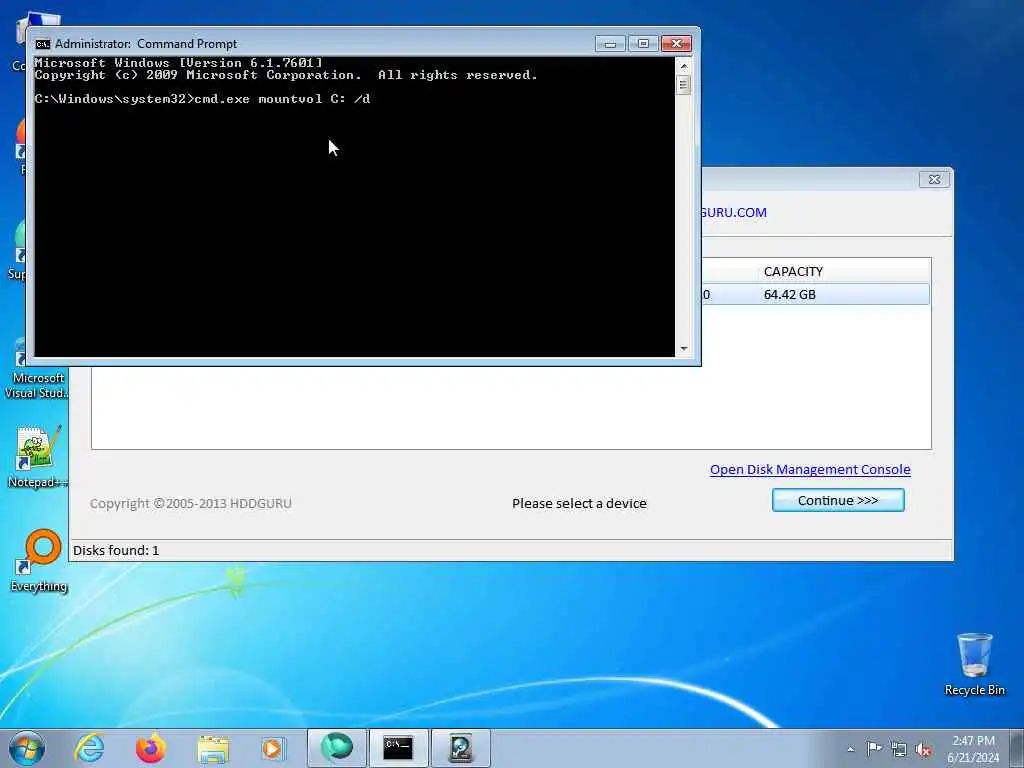Open the HDDGURU.COM link in dialog
The image size is (1024, 768).
click(733, 212)
